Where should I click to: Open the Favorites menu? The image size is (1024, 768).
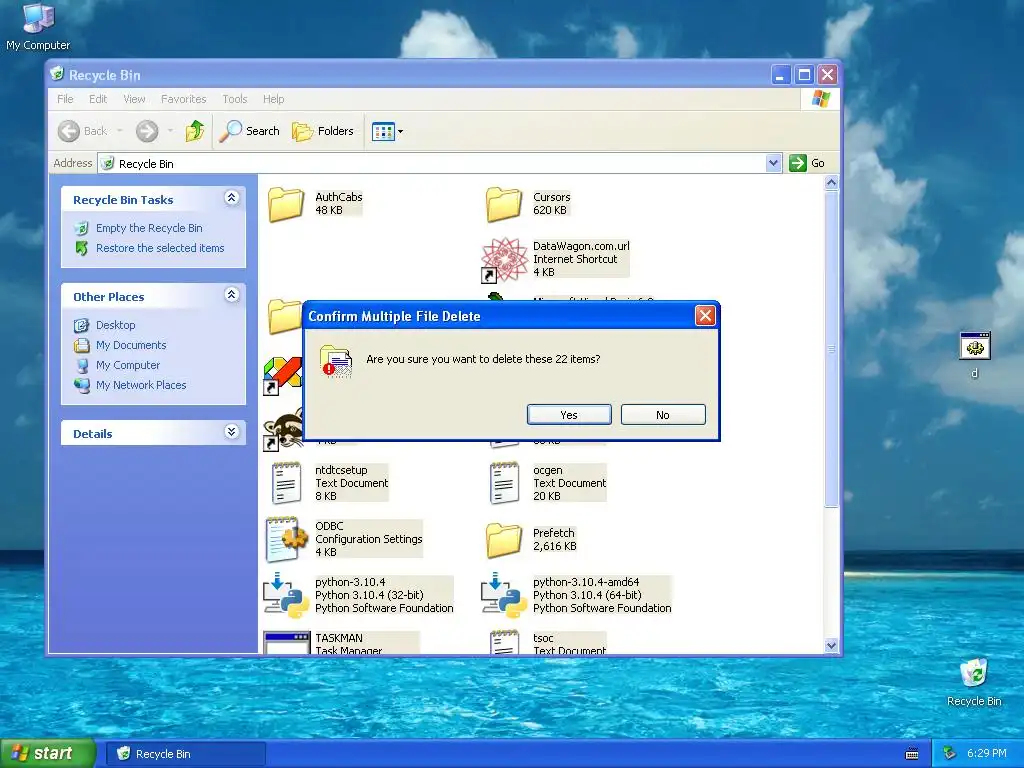[184, 99]
